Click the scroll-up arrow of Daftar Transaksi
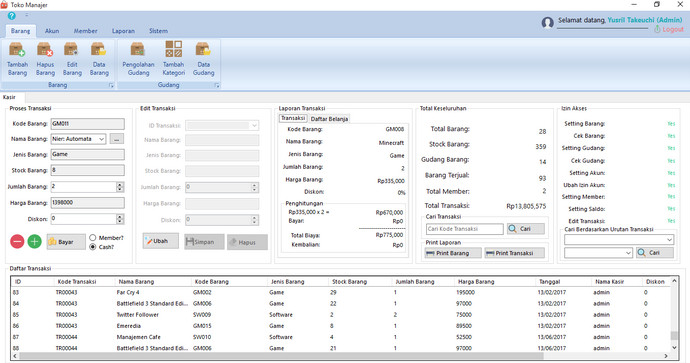The image size is (690, 363). (x=674, y=281)
